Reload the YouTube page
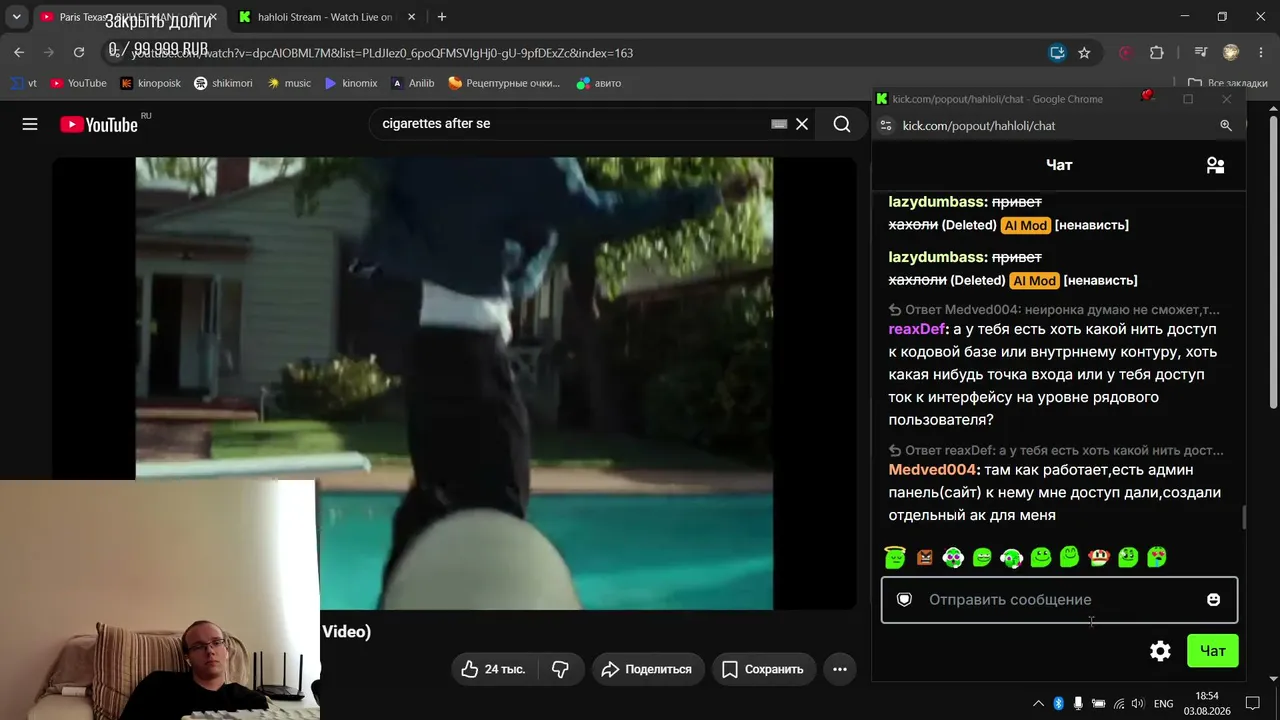The height and width of the screenshot is (720, 1280). (79, 52)
